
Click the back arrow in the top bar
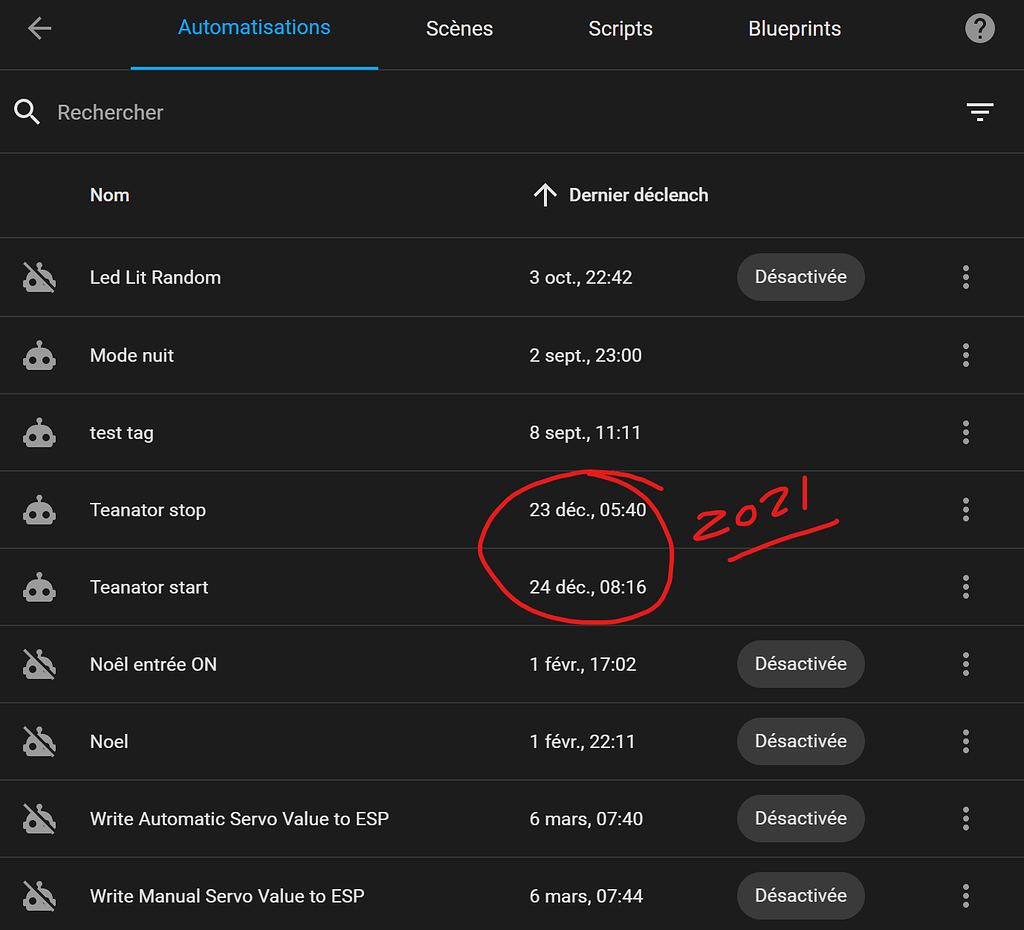coord(39,28)
